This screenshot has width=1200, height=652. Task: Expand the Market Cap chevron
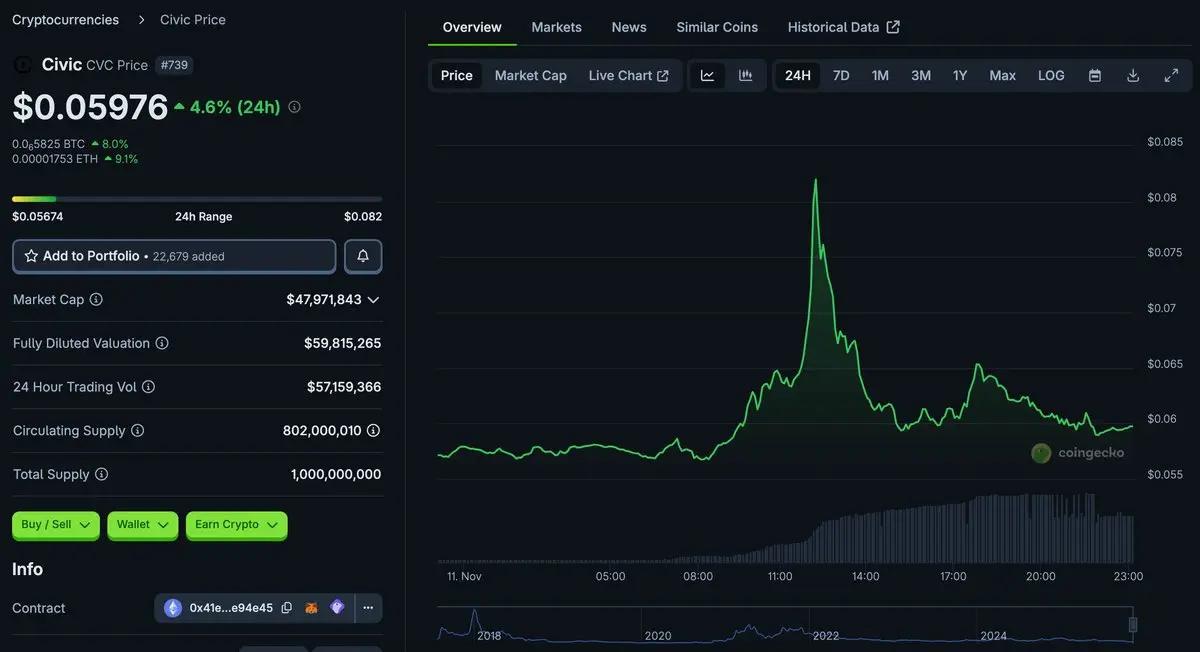tap(373, 300)
